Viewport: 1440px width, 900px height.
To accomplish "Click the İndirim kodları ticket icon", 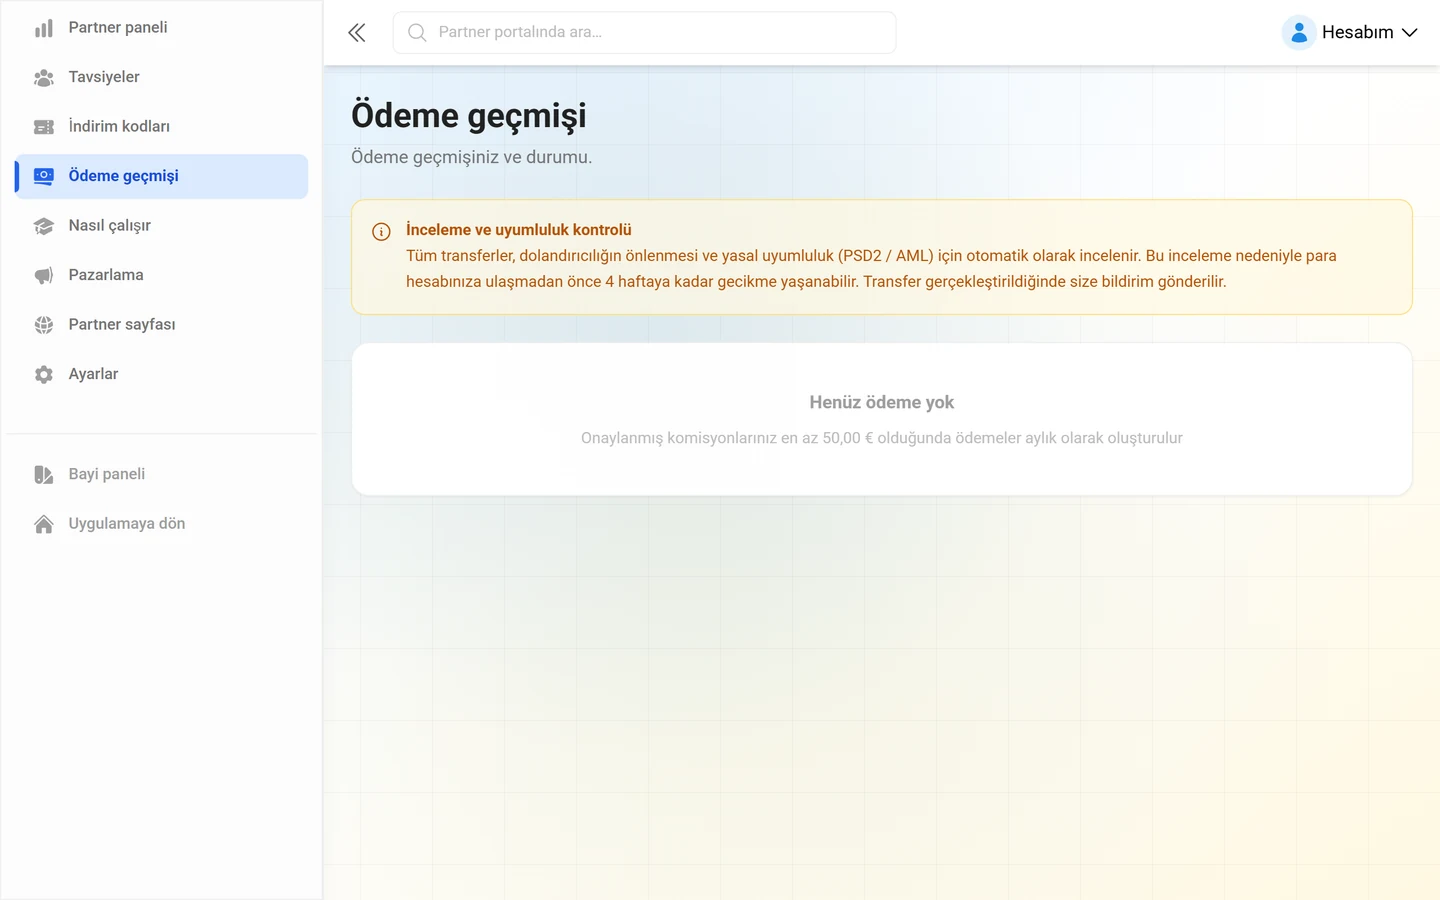I will pyautogui.click(x=44, y=127).
